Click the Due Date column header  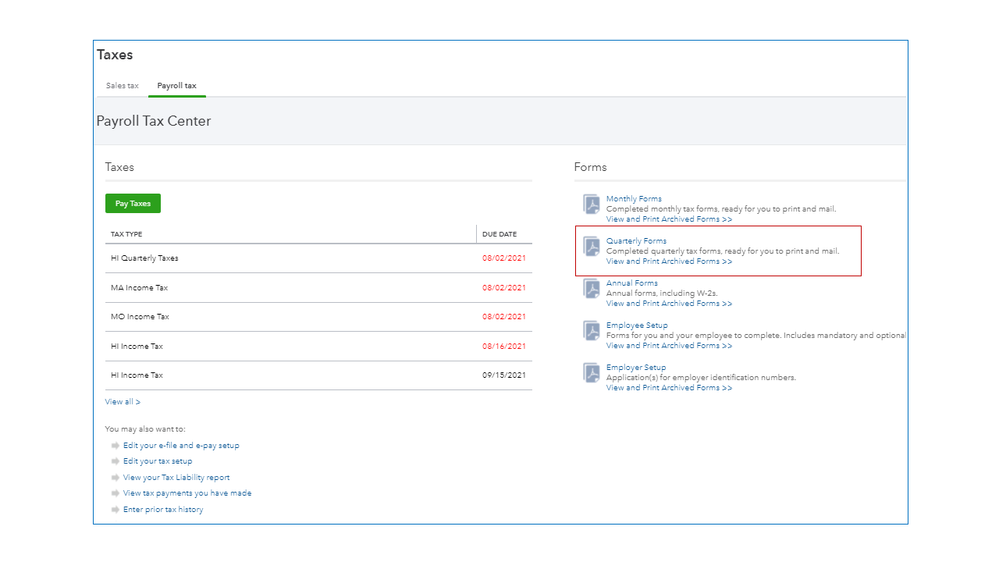pos(499,235)
